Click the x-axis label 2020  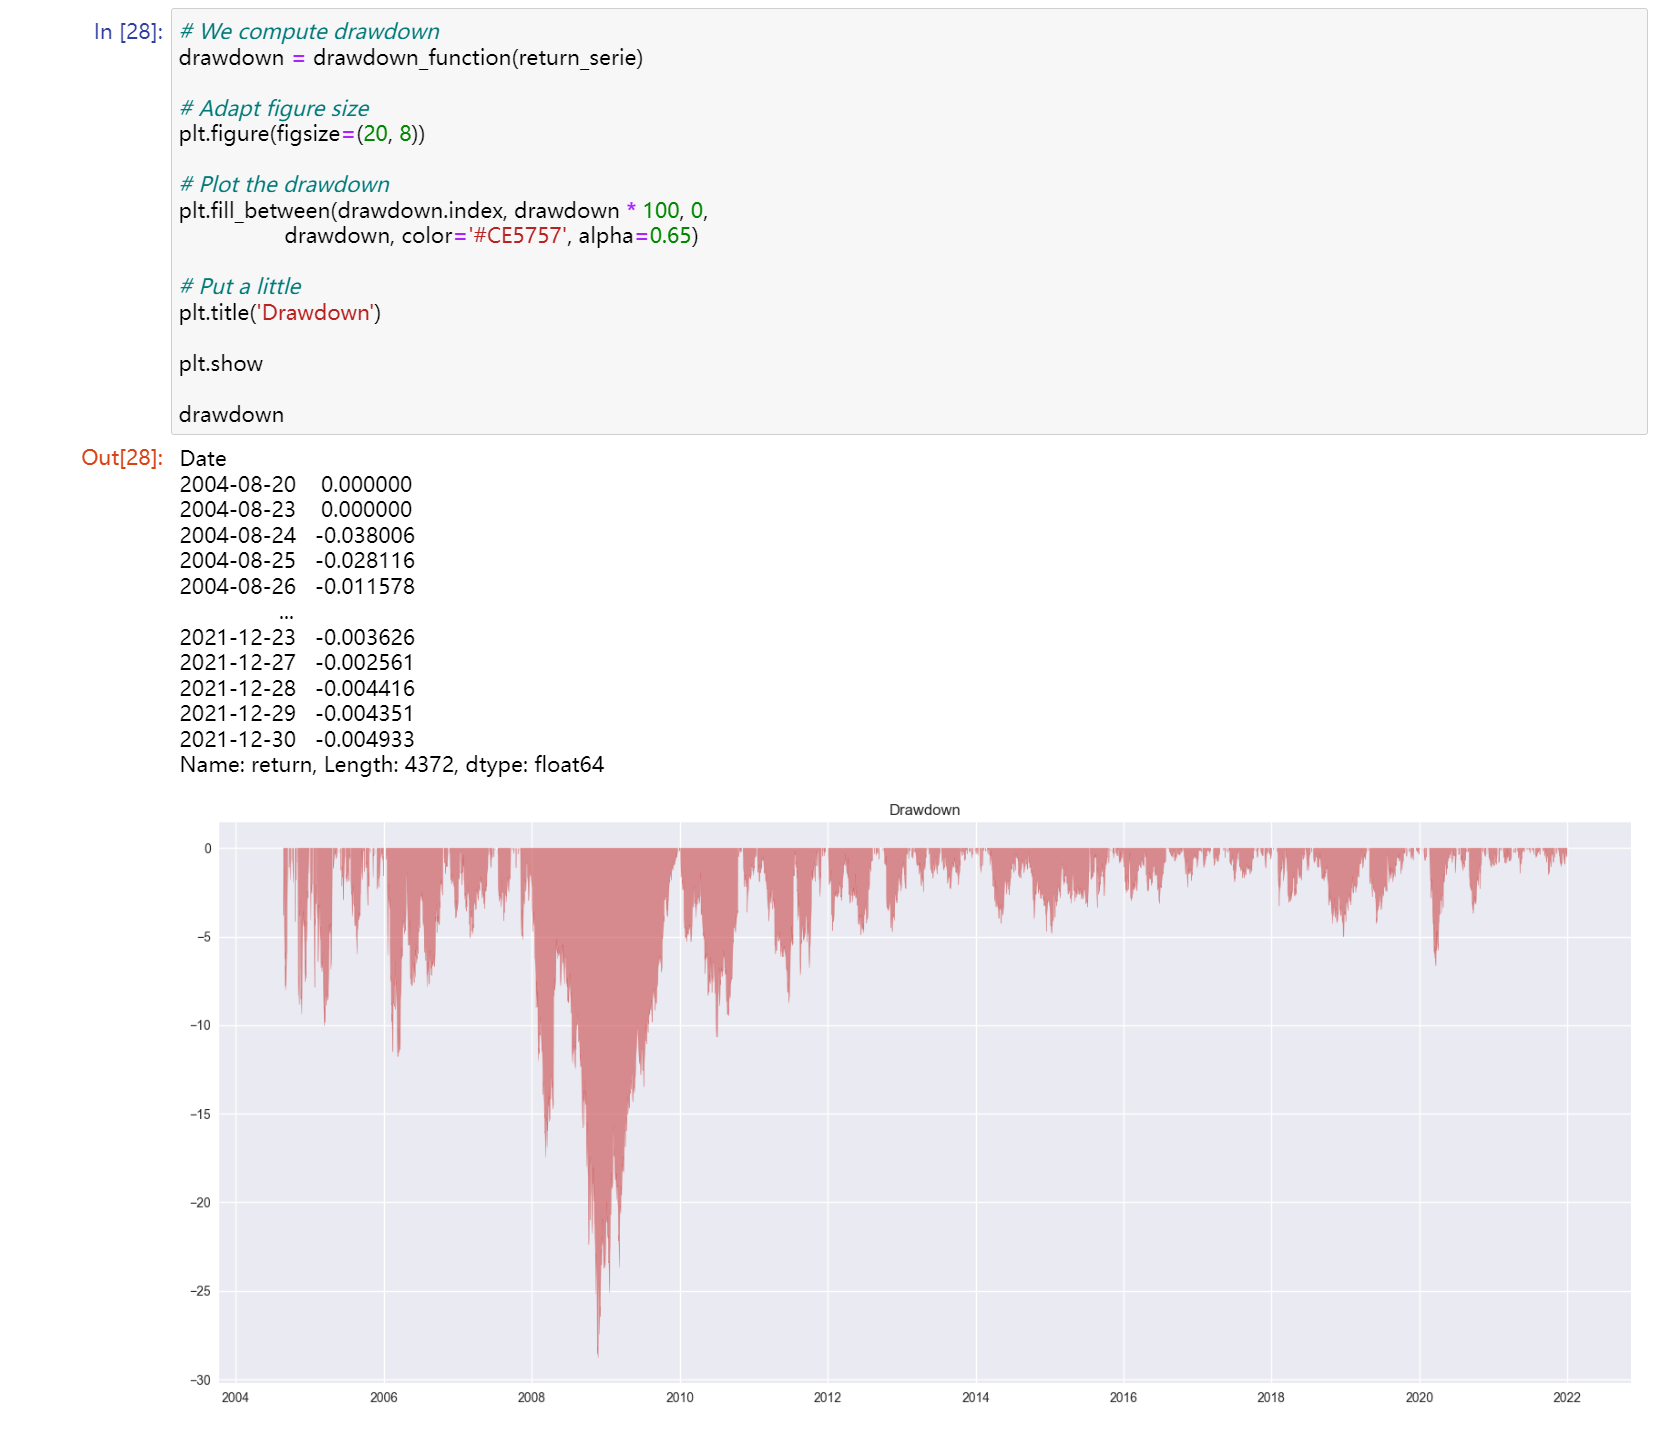[1419, 1398]
